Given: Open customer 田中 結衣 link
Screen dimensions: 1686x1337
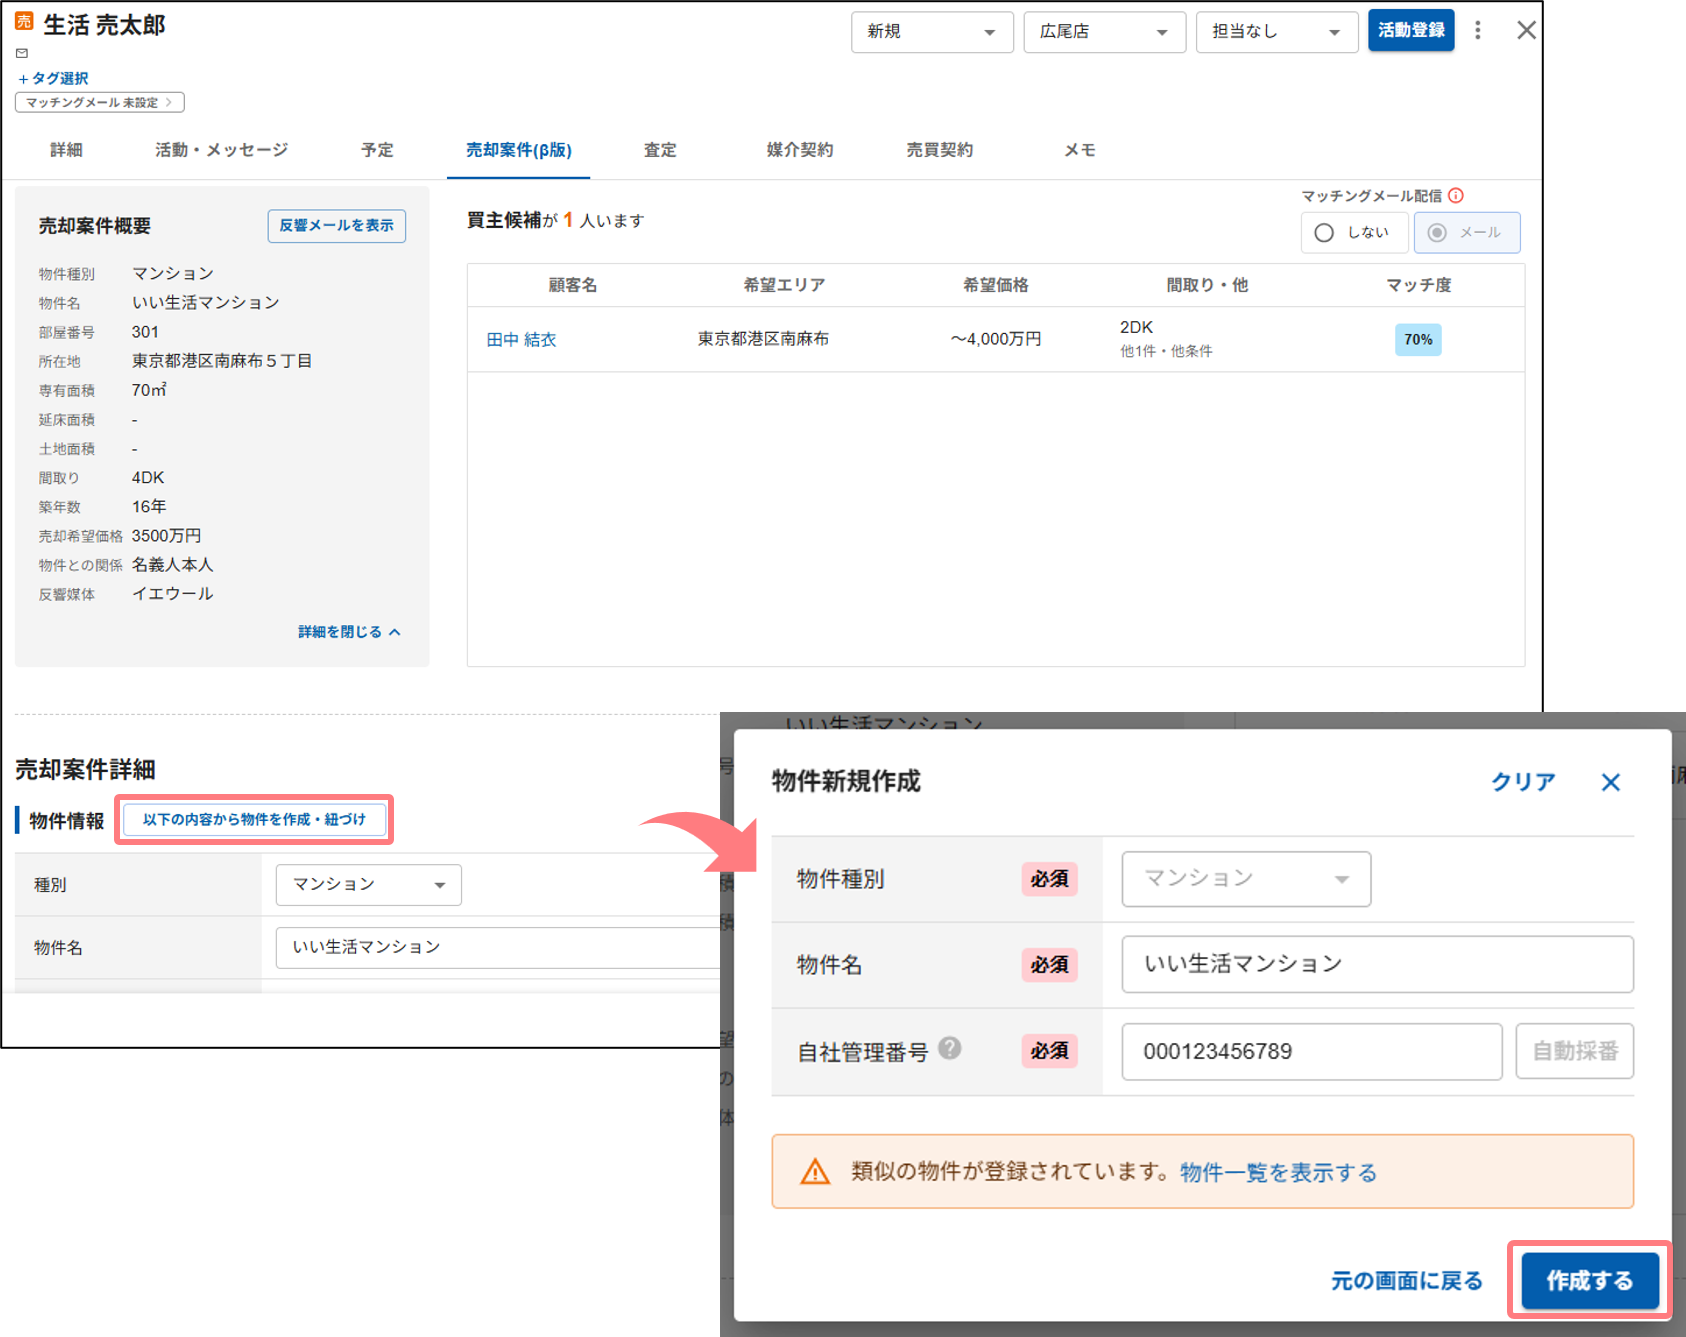Looking at the screenshot, I should coord(521,340).
